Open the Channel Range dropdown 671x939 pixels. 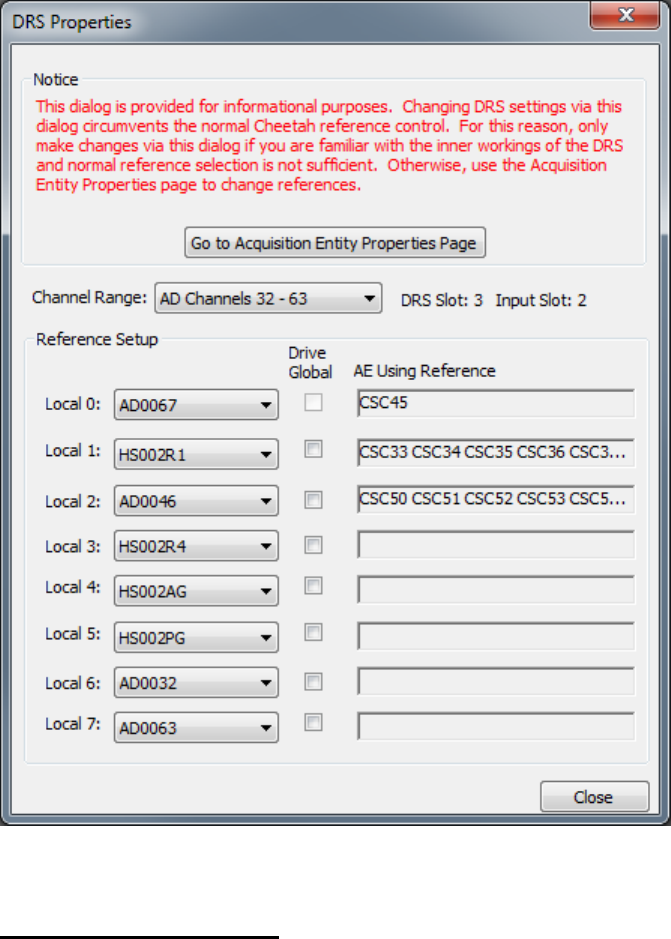268,298
